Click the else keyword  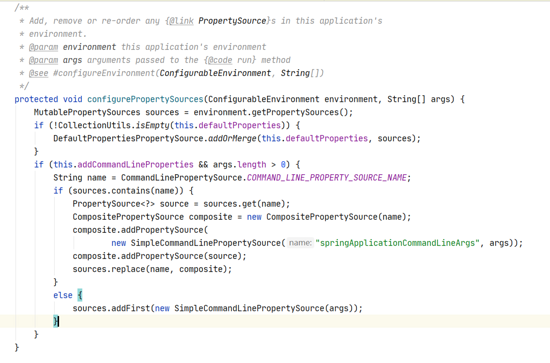(63, 295)
